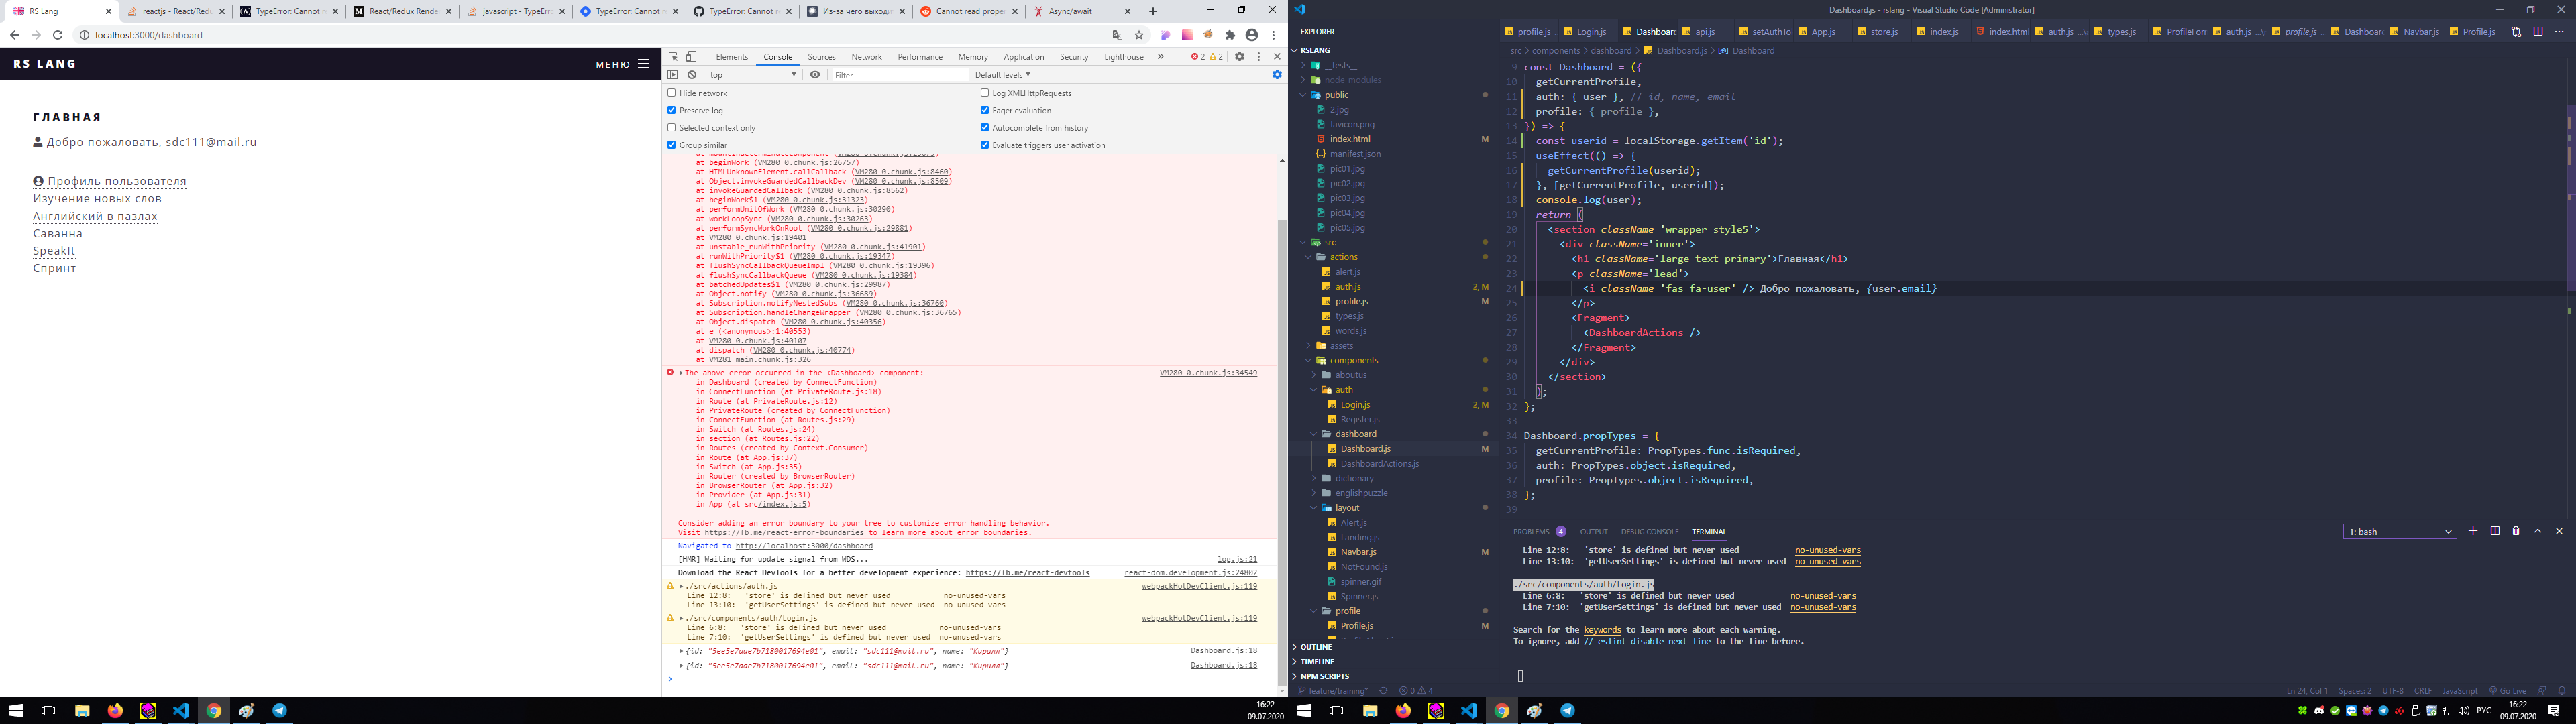Open the 1: bash terminal selector

2399,531
